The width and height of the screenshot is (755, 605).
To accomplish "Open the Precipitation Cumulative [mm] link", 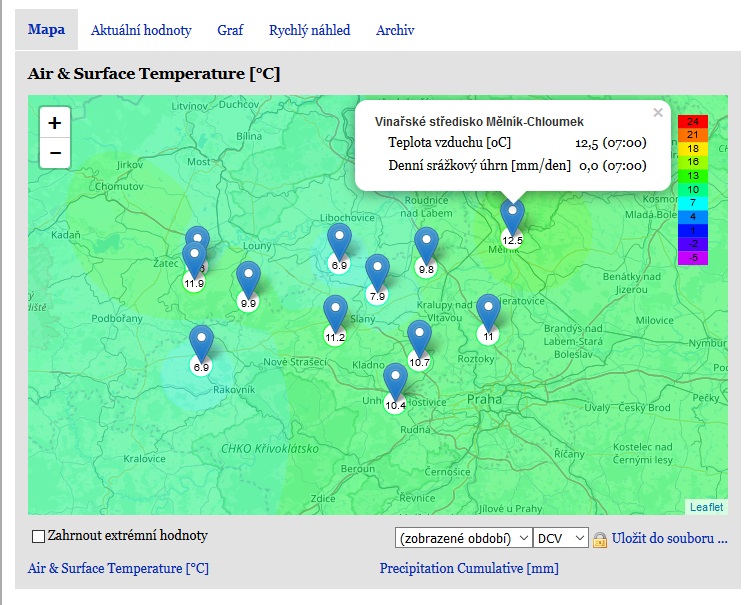I will (x=469, y=568).
